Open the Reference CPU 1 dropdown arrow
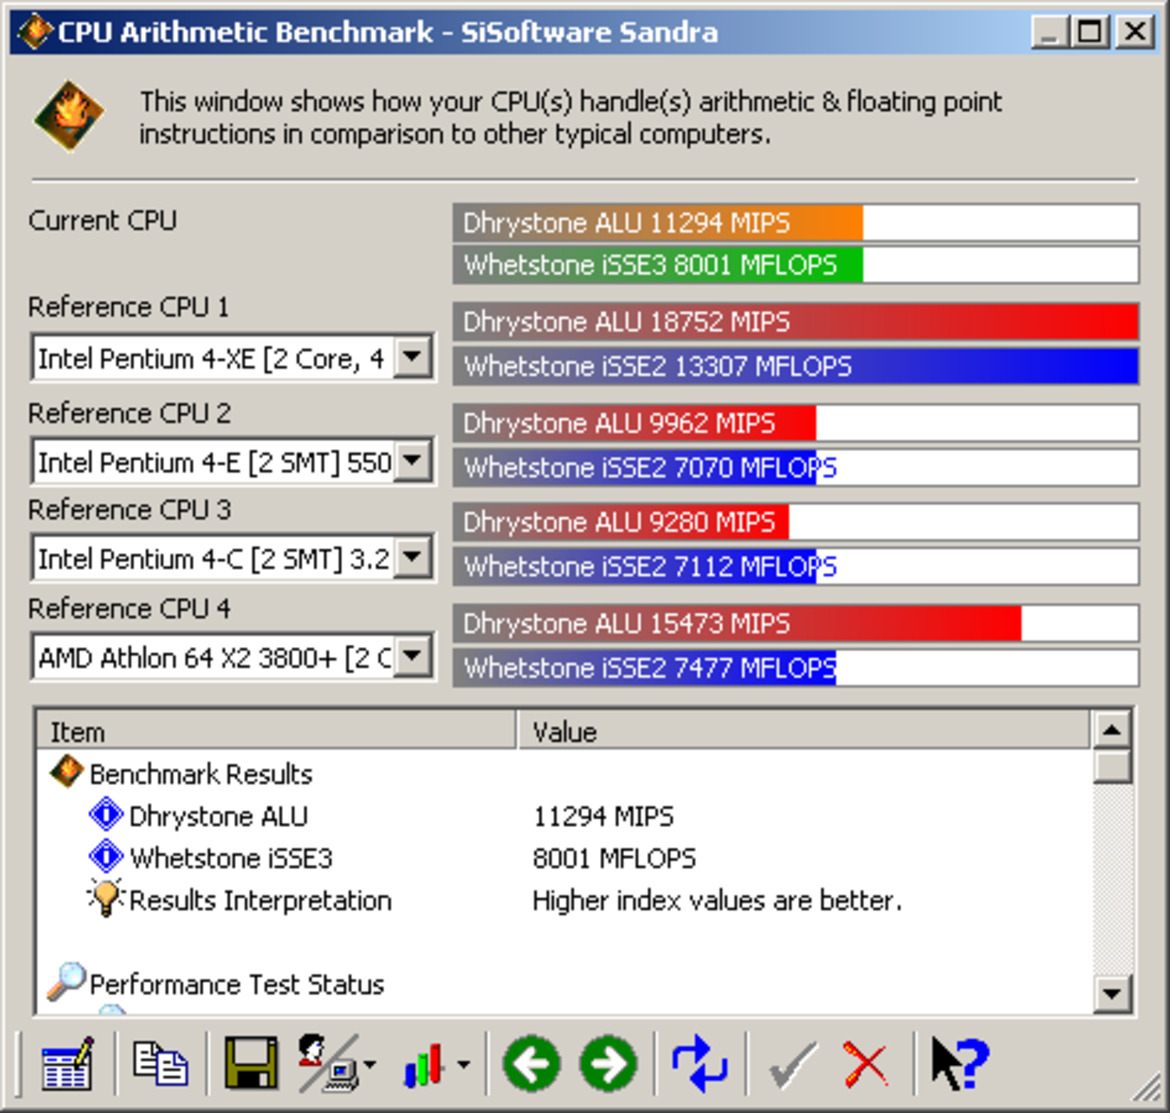This screenshot has width=1170, height=1113. 413,358
